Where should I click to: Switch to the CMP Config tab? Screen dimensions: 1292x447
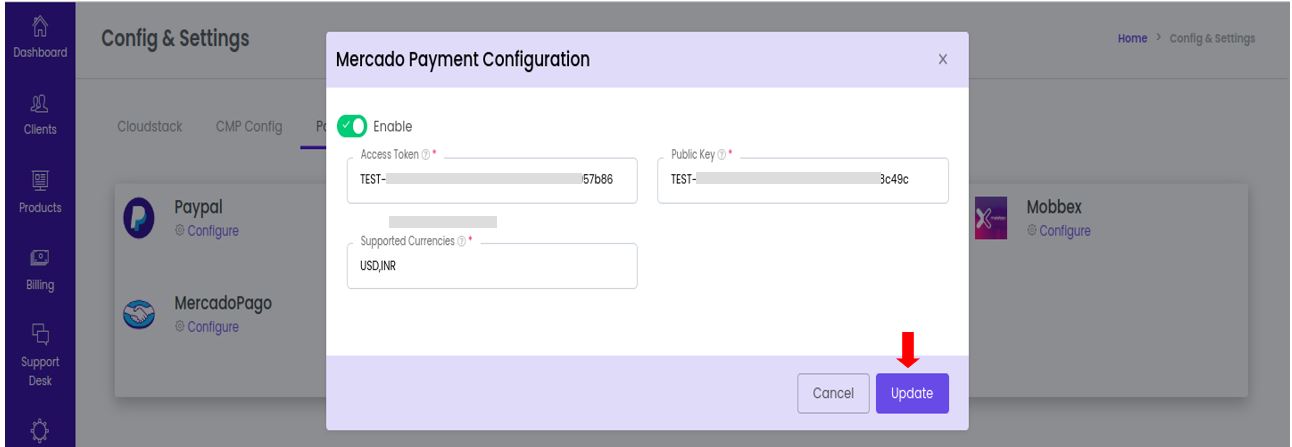[250, 127]
